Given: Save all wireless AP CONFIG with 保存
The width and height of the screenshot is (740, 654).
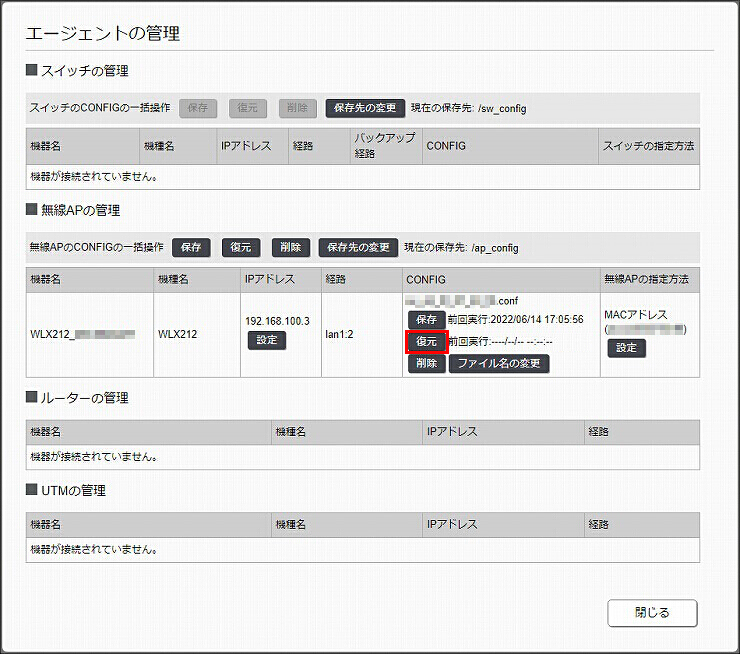Looking at the screenshot, I should click(191, 247).
